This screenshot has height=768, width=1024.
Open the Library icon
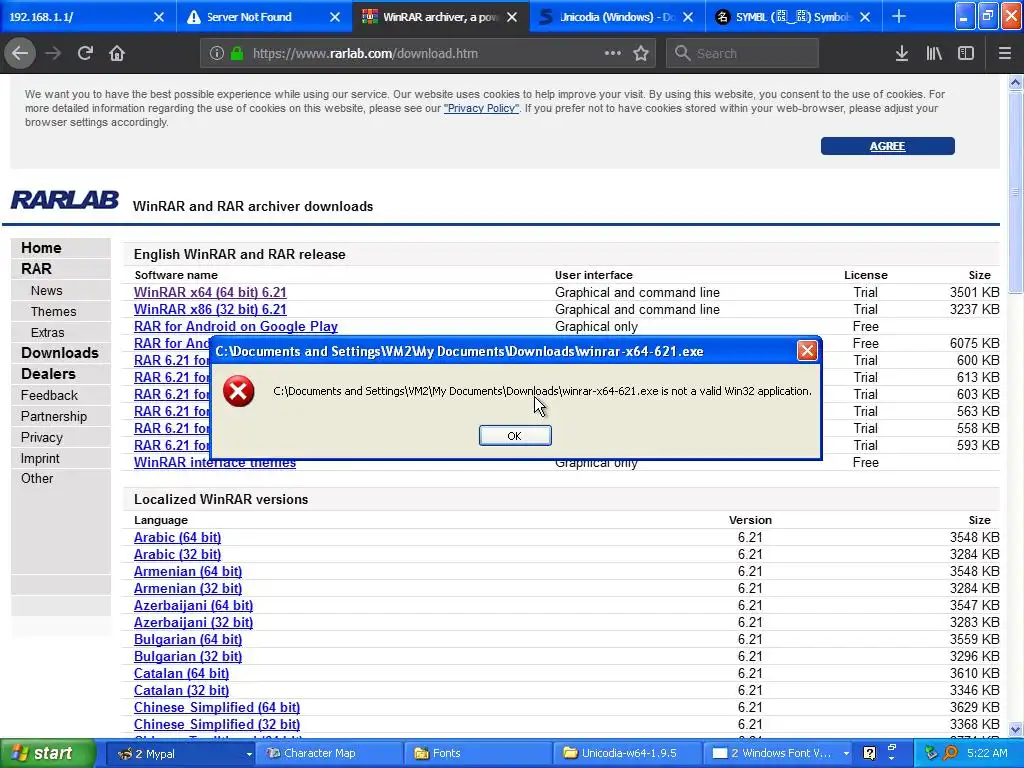[934, 54]
